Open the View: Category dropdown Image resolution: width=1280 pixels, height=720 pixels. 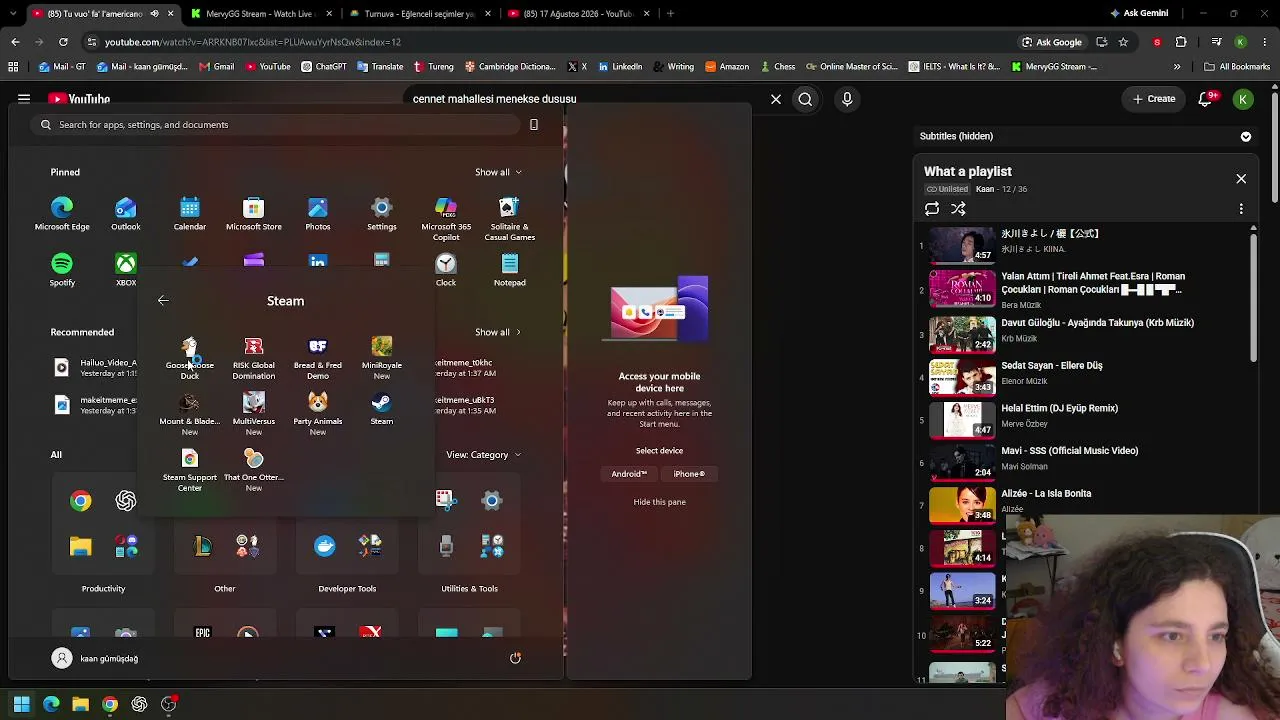coord(483,455)
